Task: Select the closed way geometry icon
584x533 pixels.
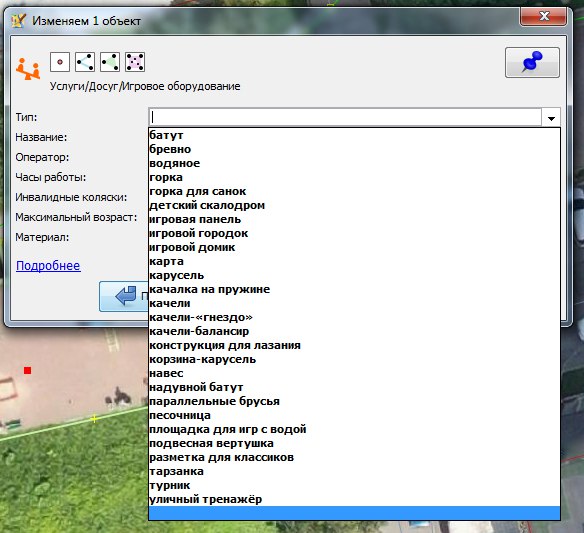Action: pyautogui.click(x=110, y=62)
